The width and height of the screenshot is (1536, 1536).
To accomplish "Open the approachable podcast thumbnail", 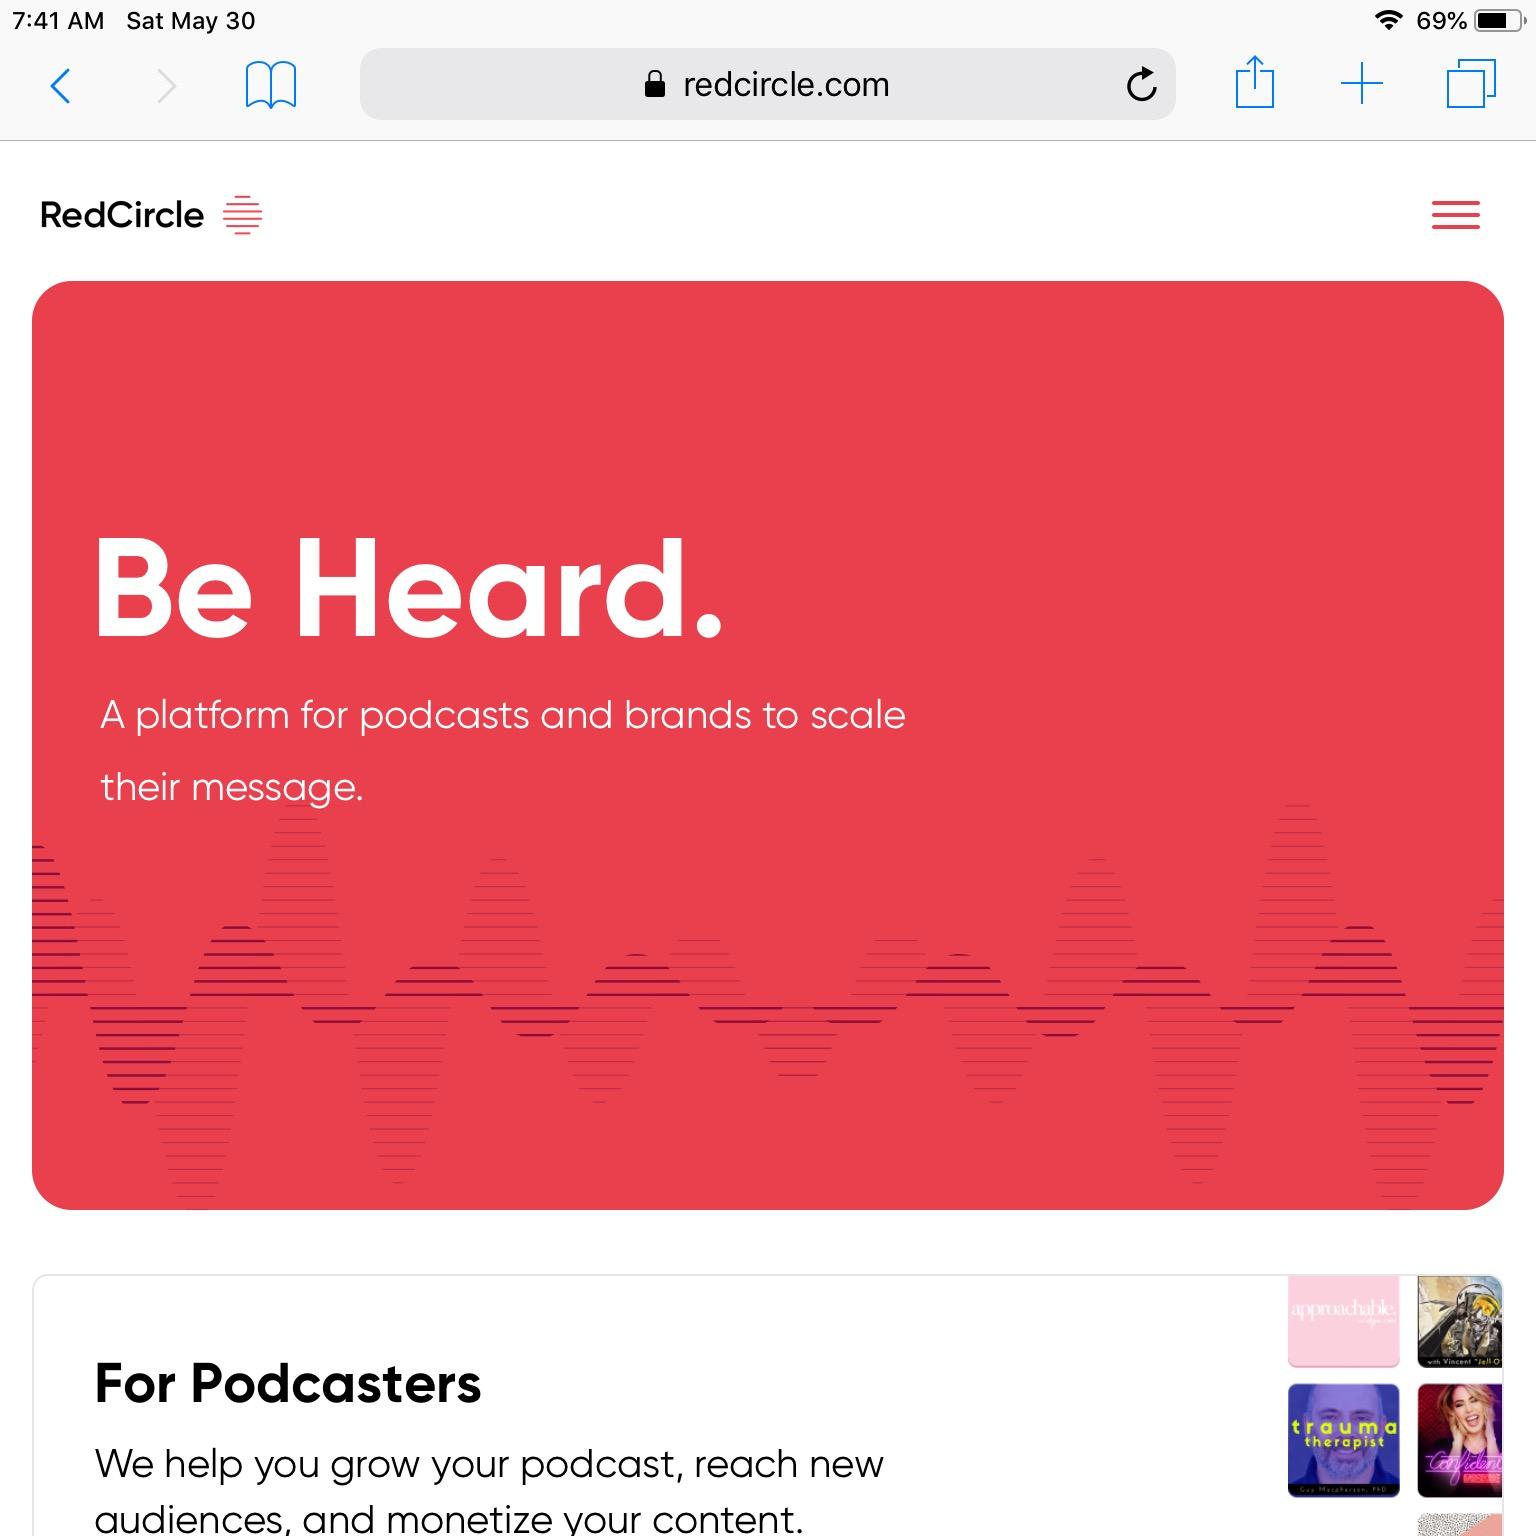I will [x=1343, y=1321].
